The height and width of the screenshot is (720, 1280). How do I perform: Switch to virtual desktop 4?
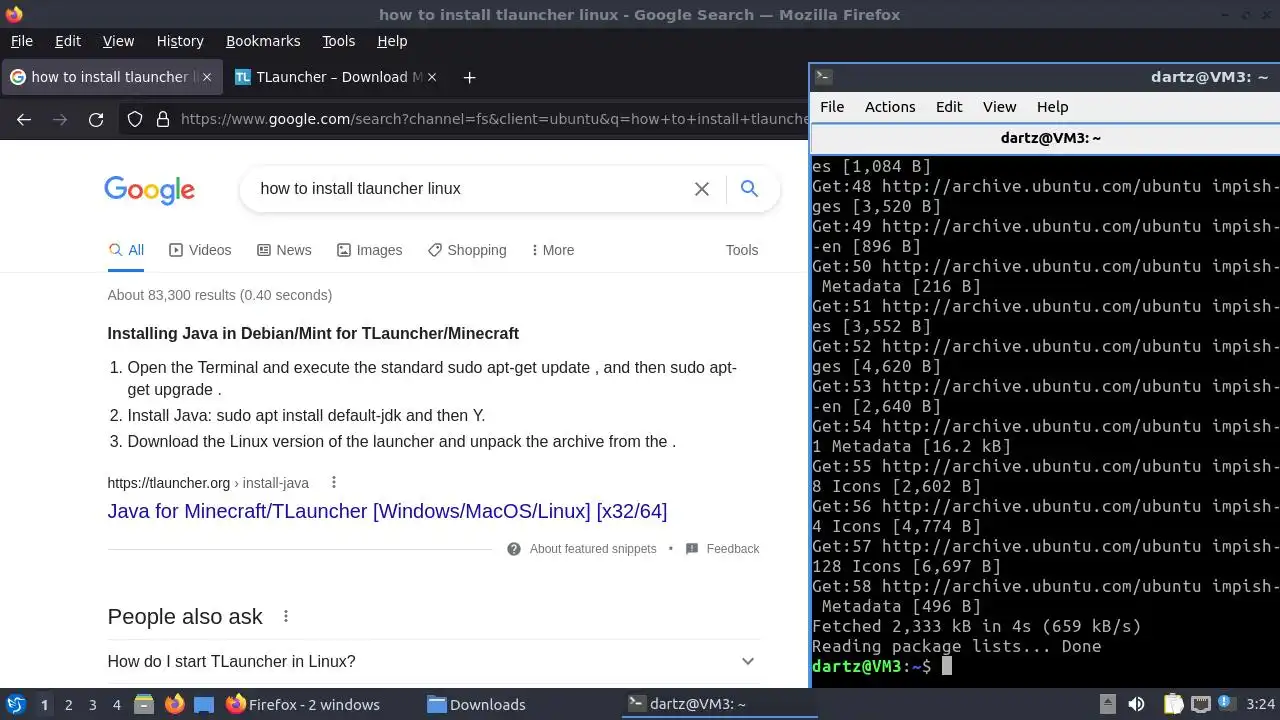tap(116, 705)
